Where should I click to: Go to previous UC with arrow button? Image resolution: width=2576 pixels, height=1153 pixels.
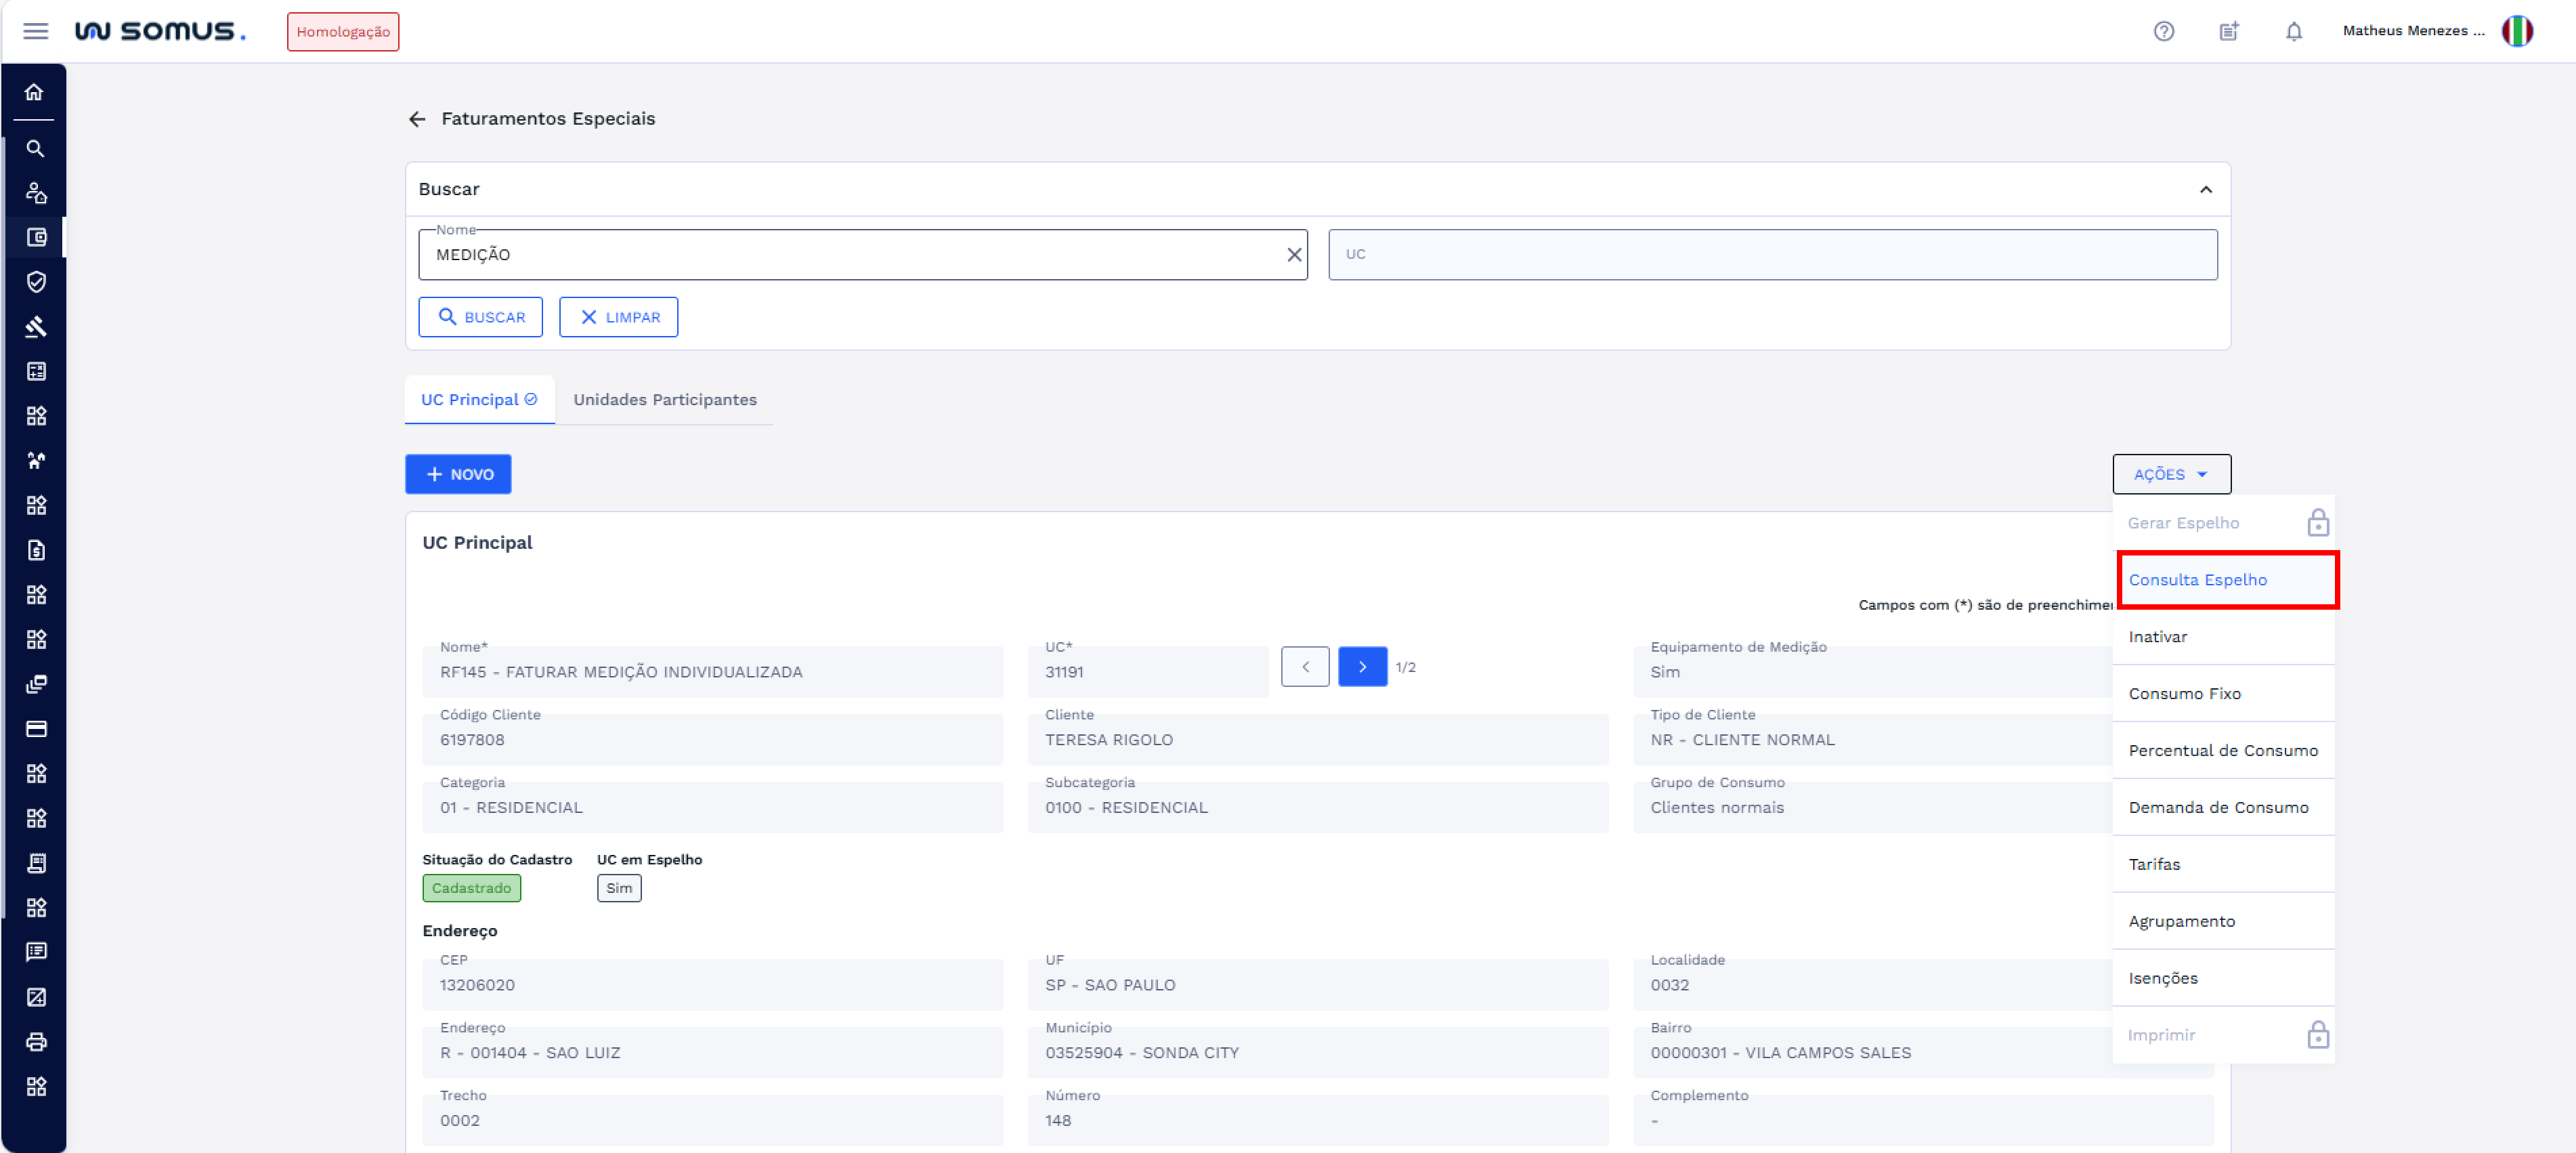click(x=1304, y=667)
